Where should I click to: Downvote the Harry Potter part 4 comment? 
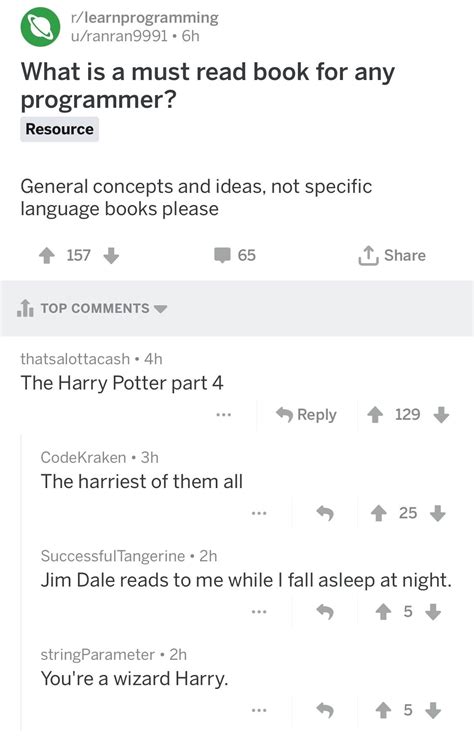pos(441,415)
